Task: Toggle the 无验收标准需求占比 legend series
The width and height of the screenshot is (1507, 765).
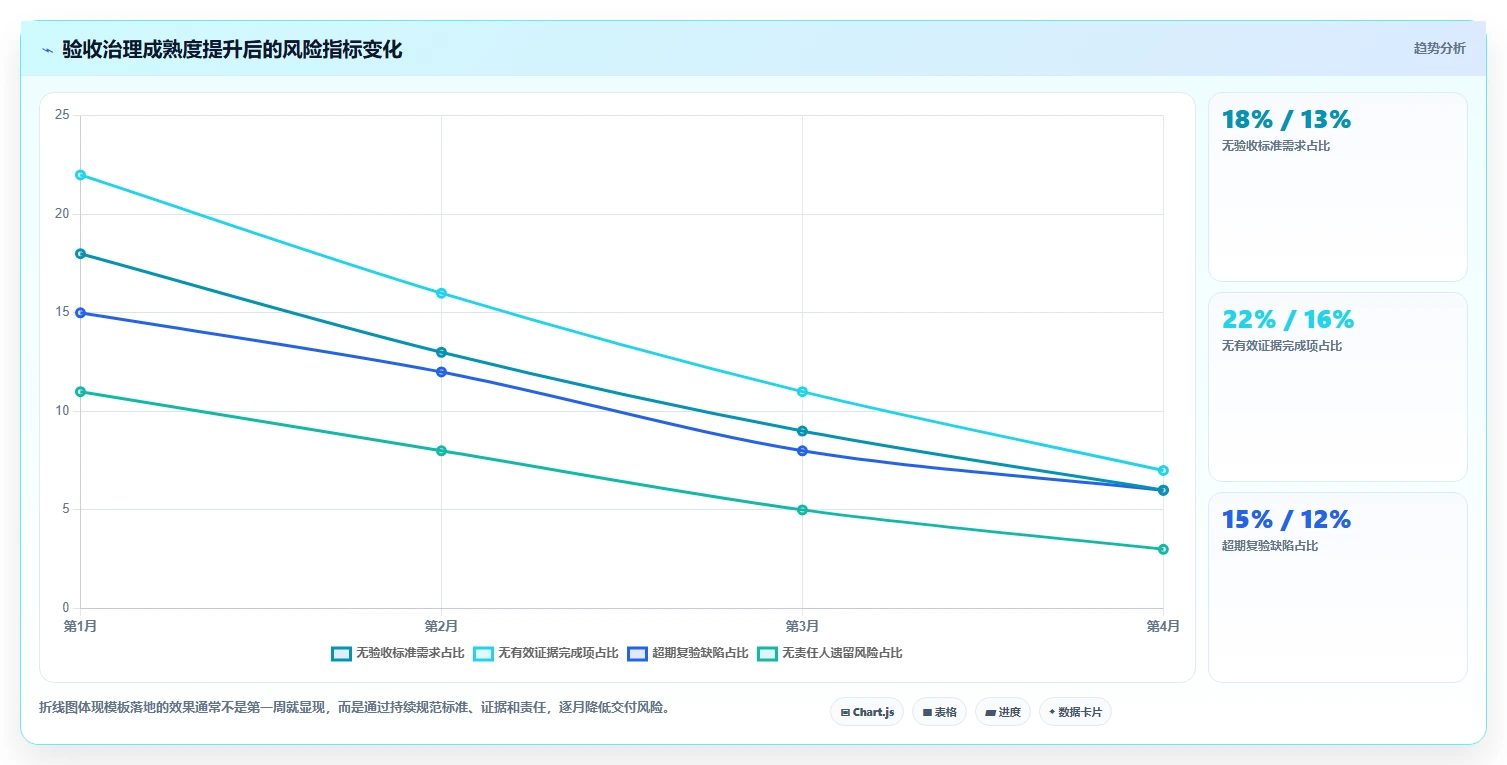Action: coord(398,653)
